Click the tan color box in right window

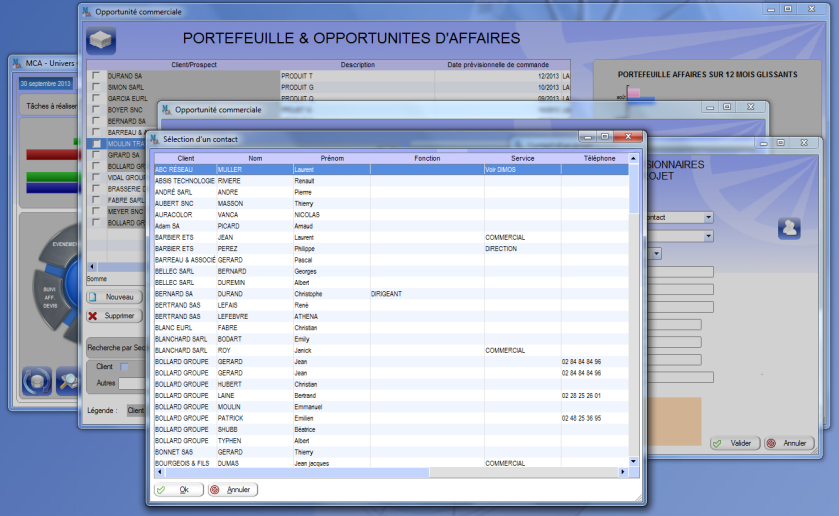click(674, 421)
